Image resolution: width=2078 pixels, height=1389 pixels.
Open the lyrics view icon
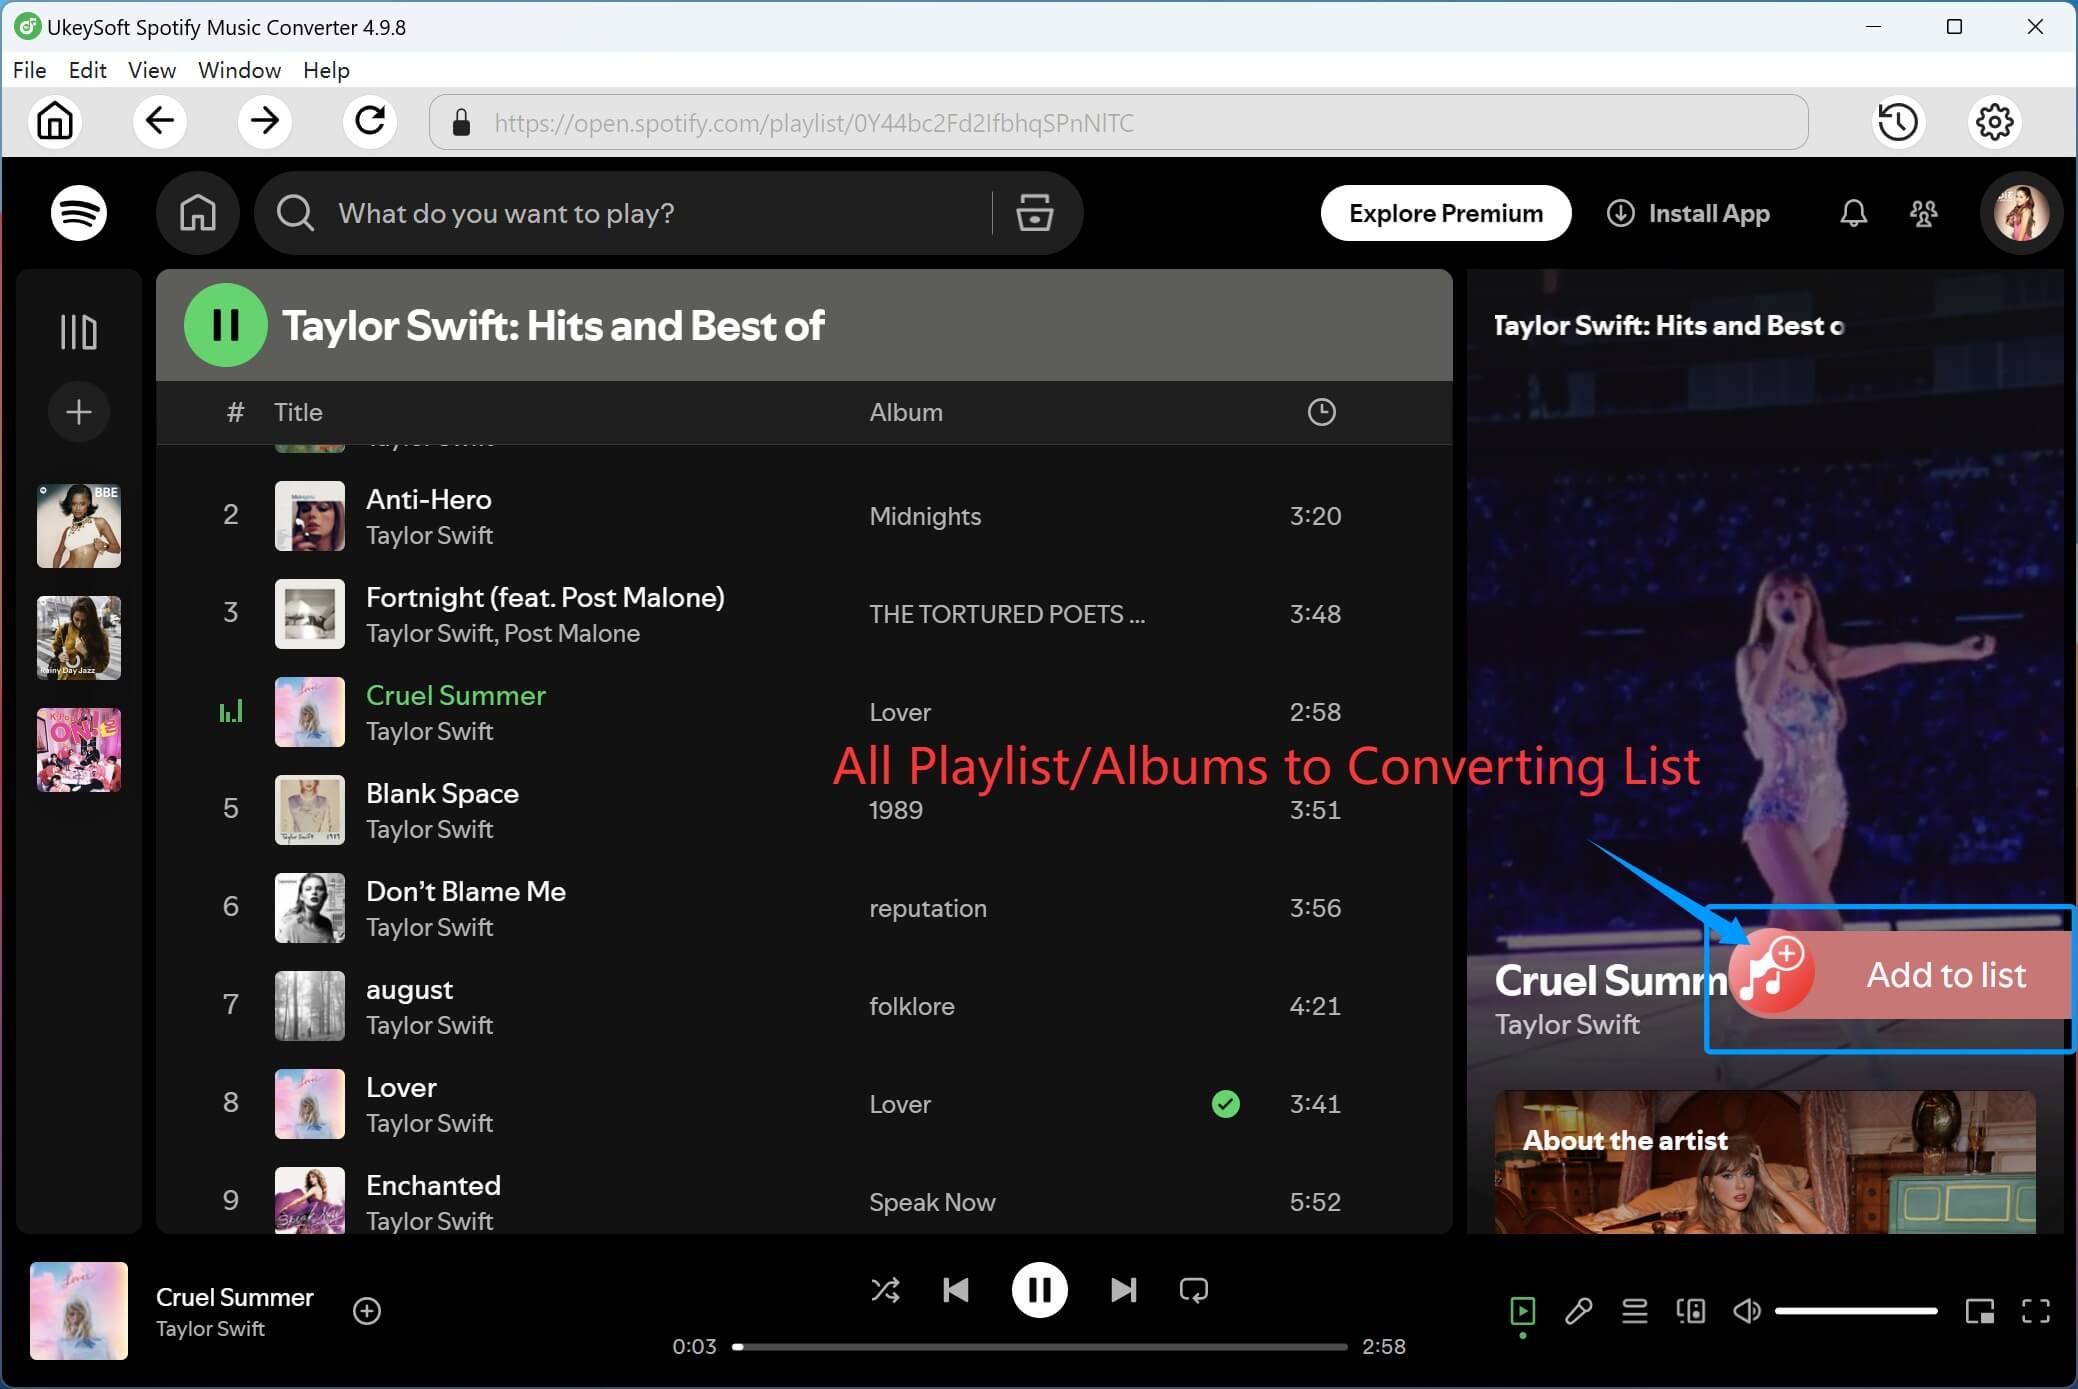(x=1578, y=1310)
